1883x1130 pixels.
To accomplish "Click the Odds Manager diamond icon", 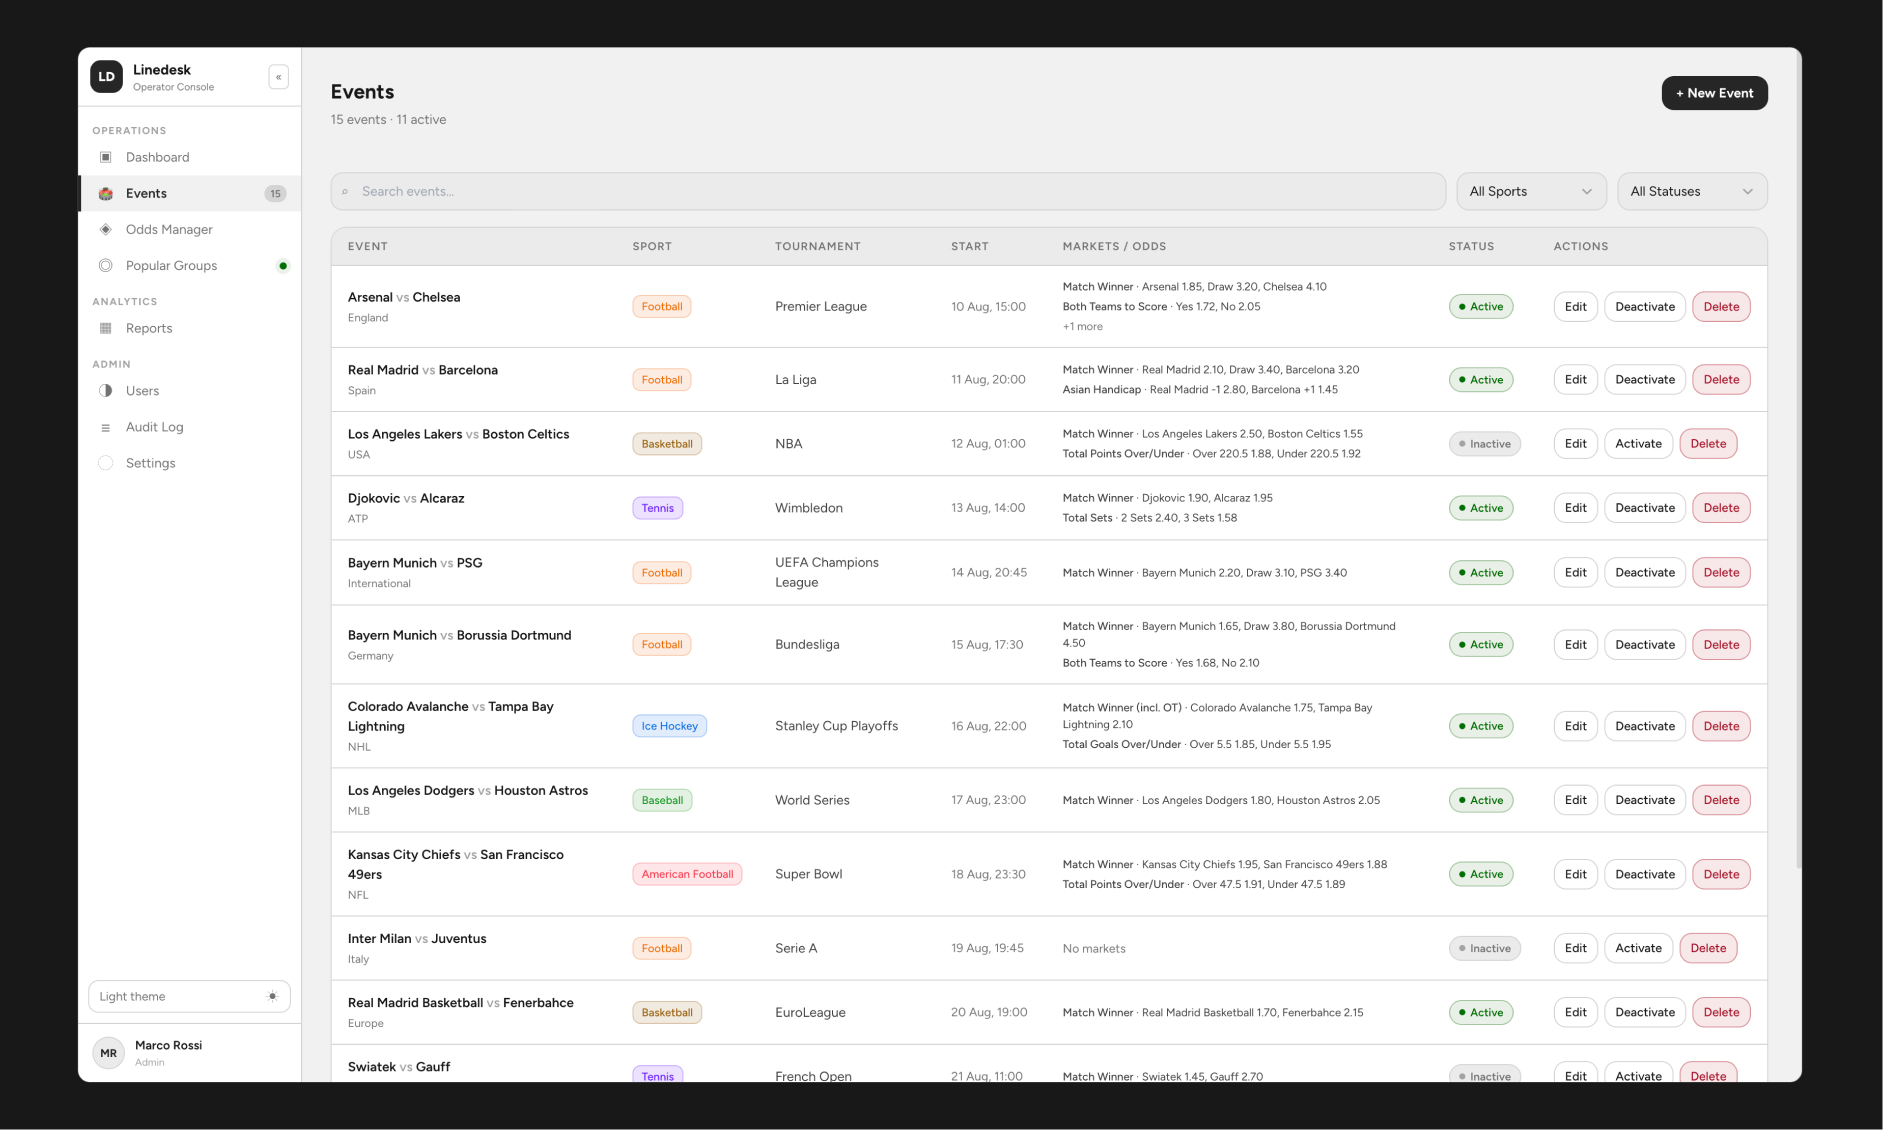I will click(x=106, y=229).
